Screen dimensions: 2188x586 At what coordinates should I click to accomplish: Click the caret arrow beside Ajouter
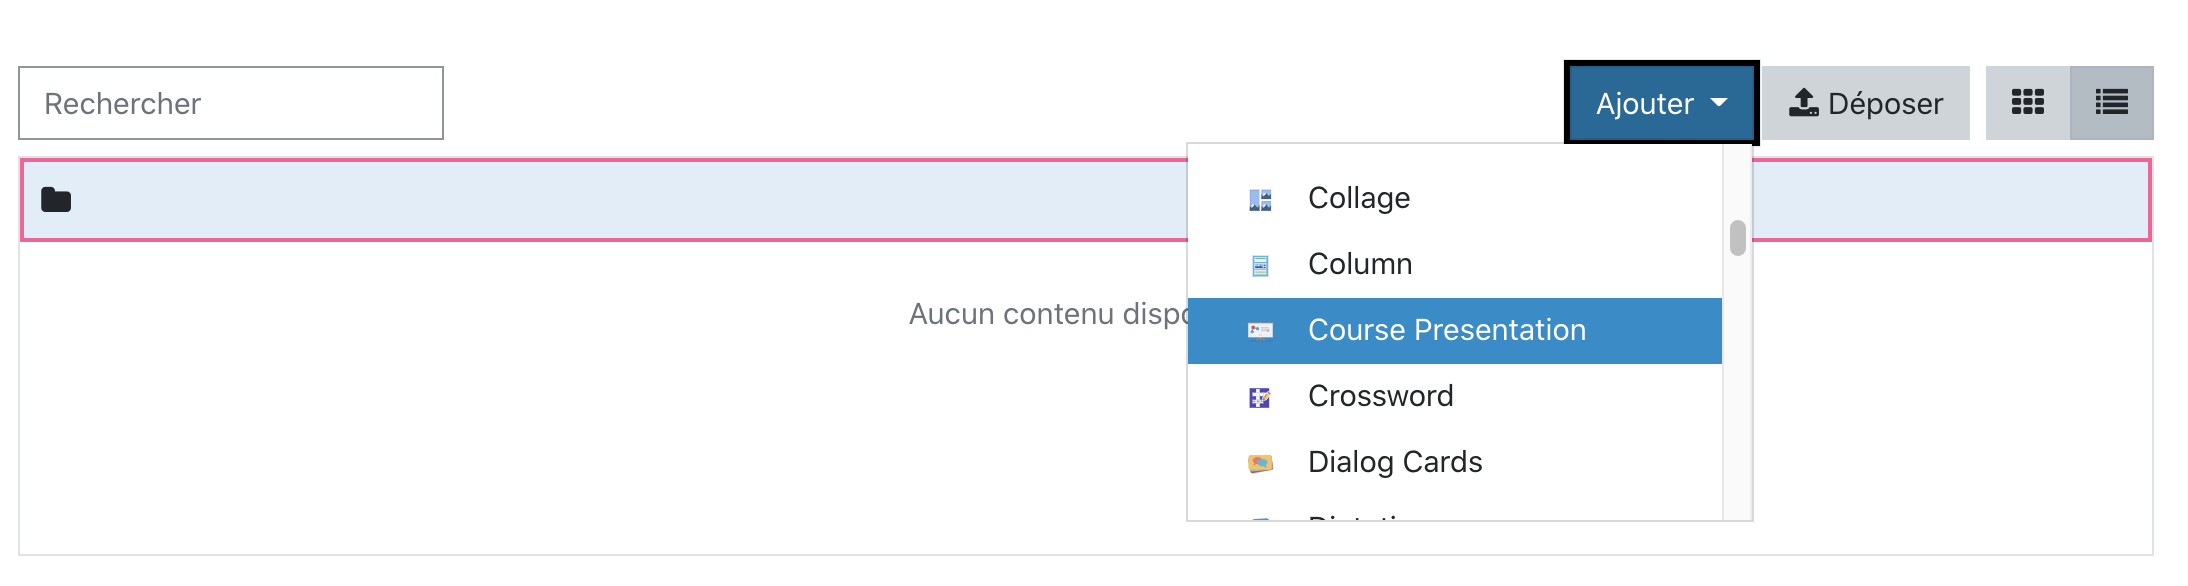point(1719,103)
